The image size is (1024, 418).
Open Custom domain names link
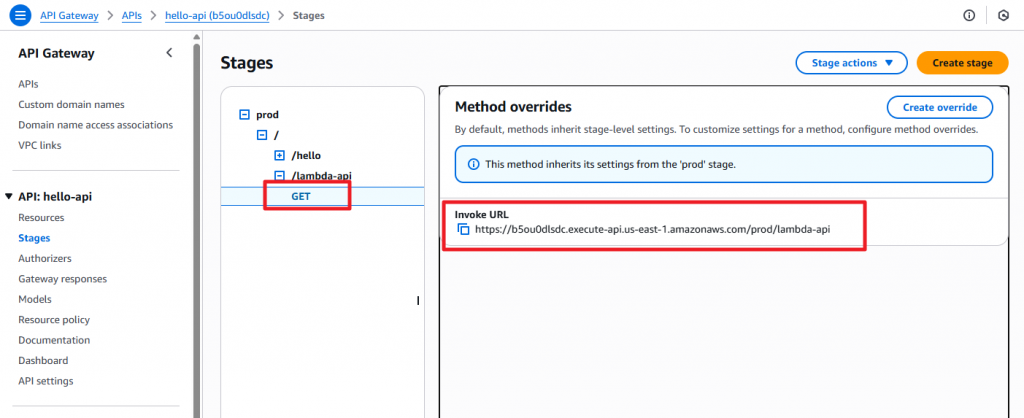pos(71,104)
